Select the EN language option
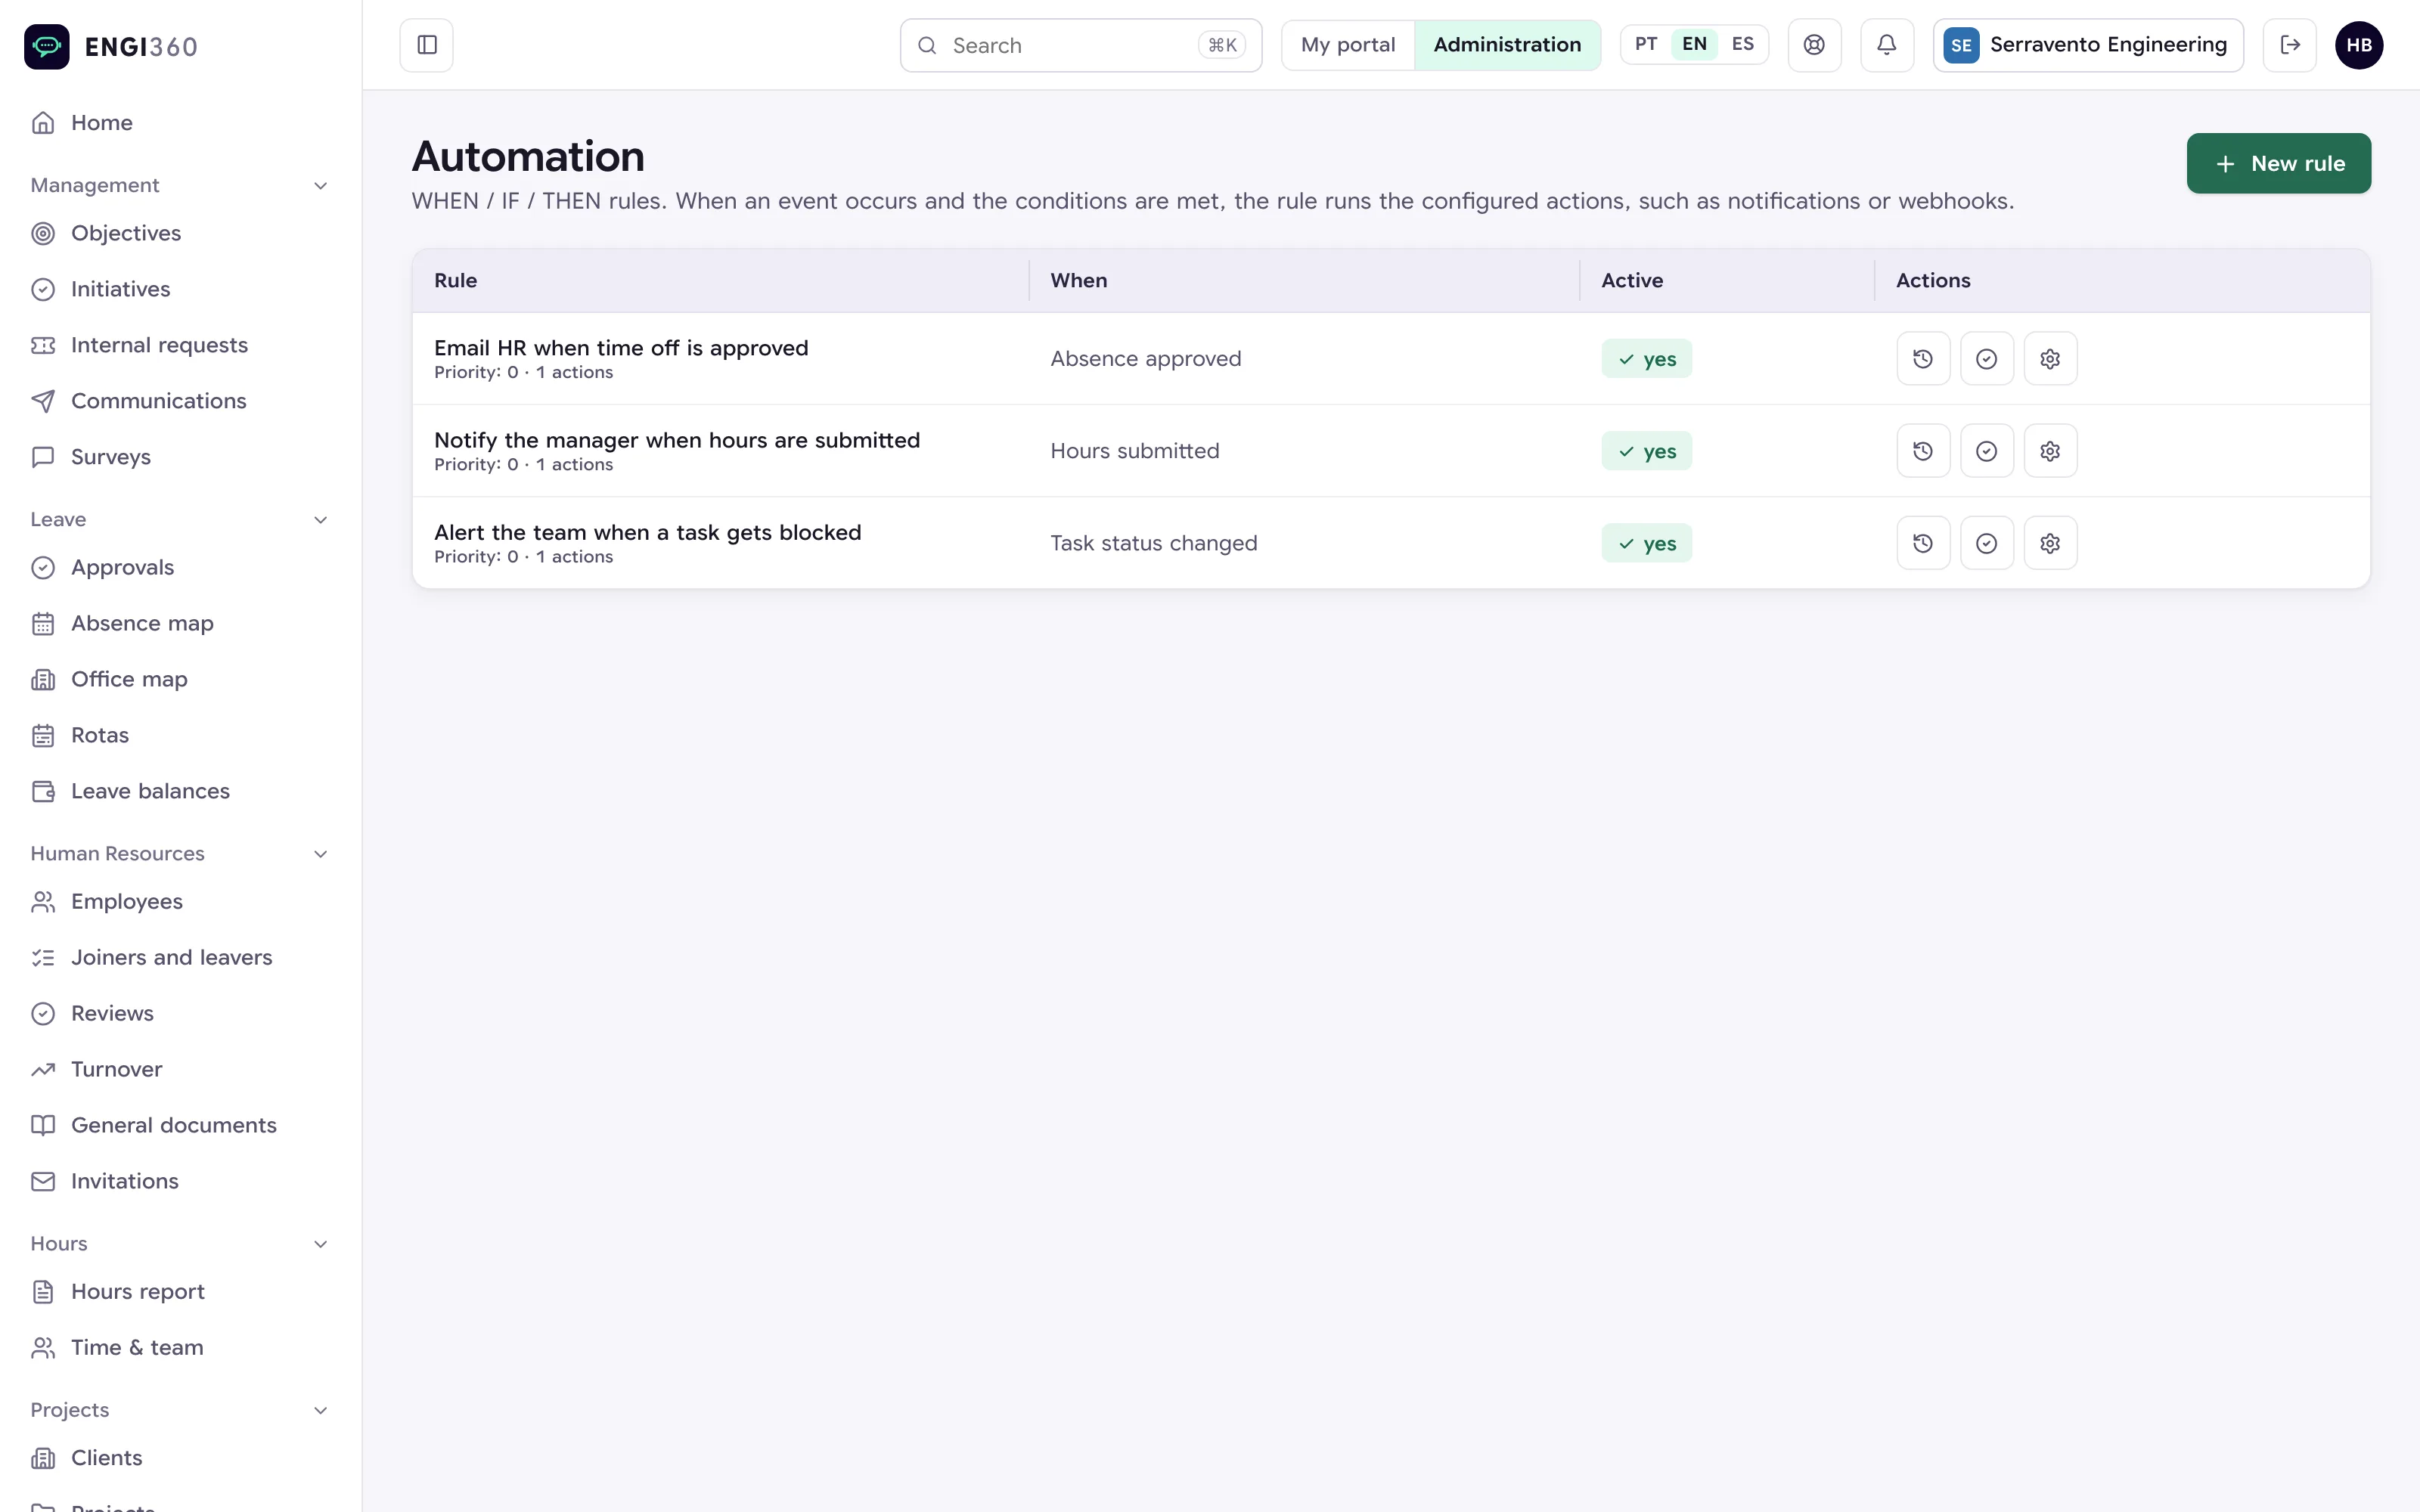This screenshot has width=2420, height=1512. tap(1694, 44)
